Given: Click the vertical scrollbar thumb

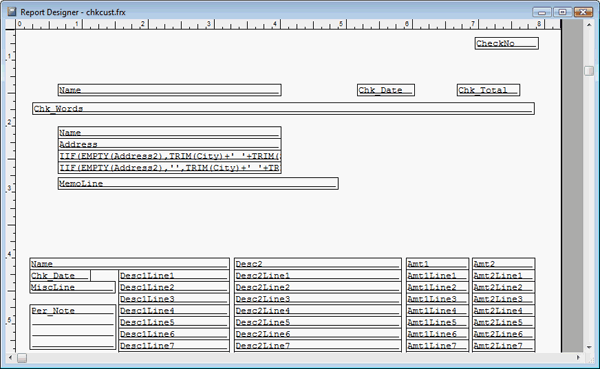Looking at the screenshot, I should pos(589,71).
